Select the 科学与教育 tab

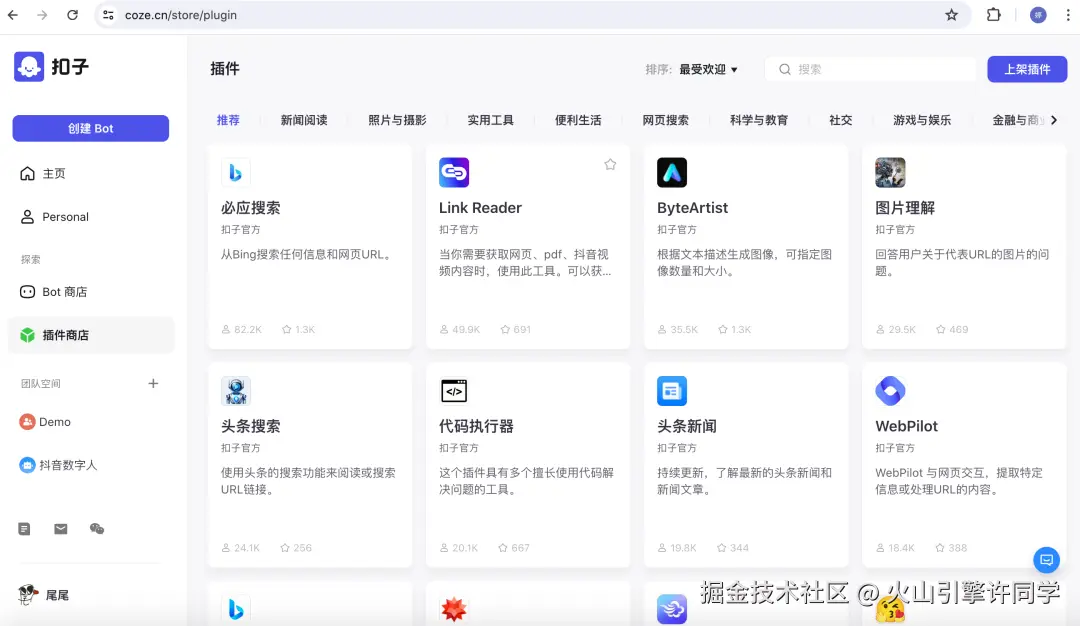pyautogui.click(x=759, y=120)
